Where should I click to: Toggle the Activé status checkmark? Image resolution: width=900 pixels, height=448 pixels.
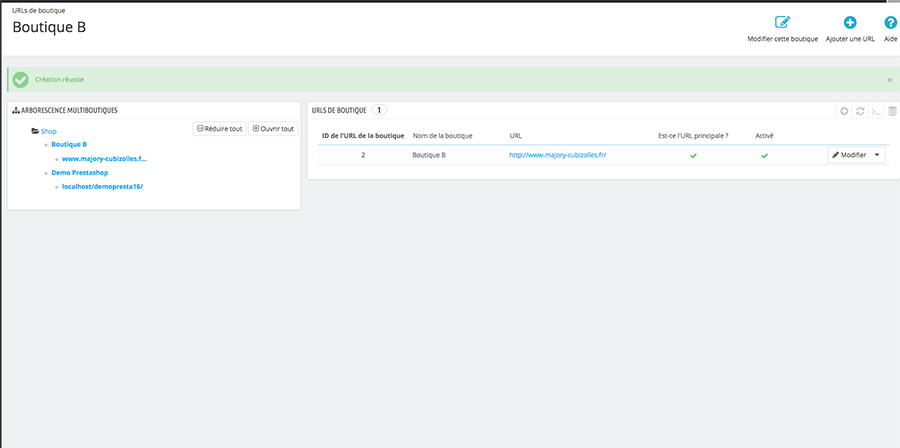[764, 156]
